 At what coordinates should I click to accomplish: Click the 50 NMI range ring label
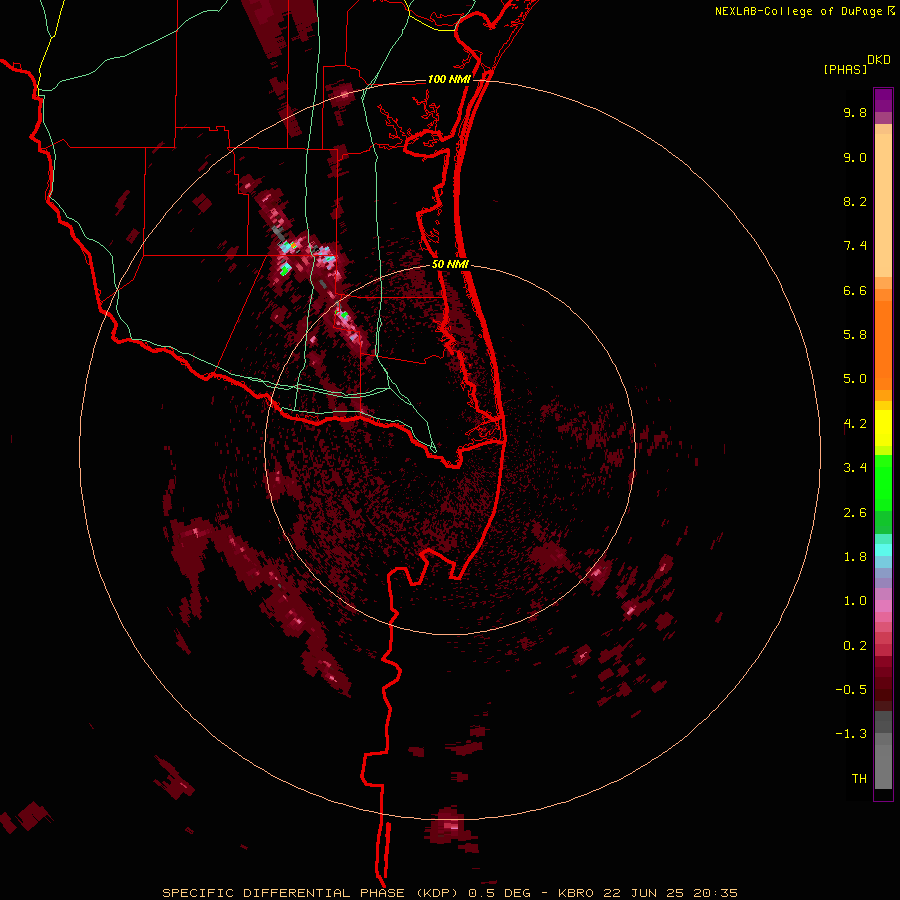(x=450, y=265)
